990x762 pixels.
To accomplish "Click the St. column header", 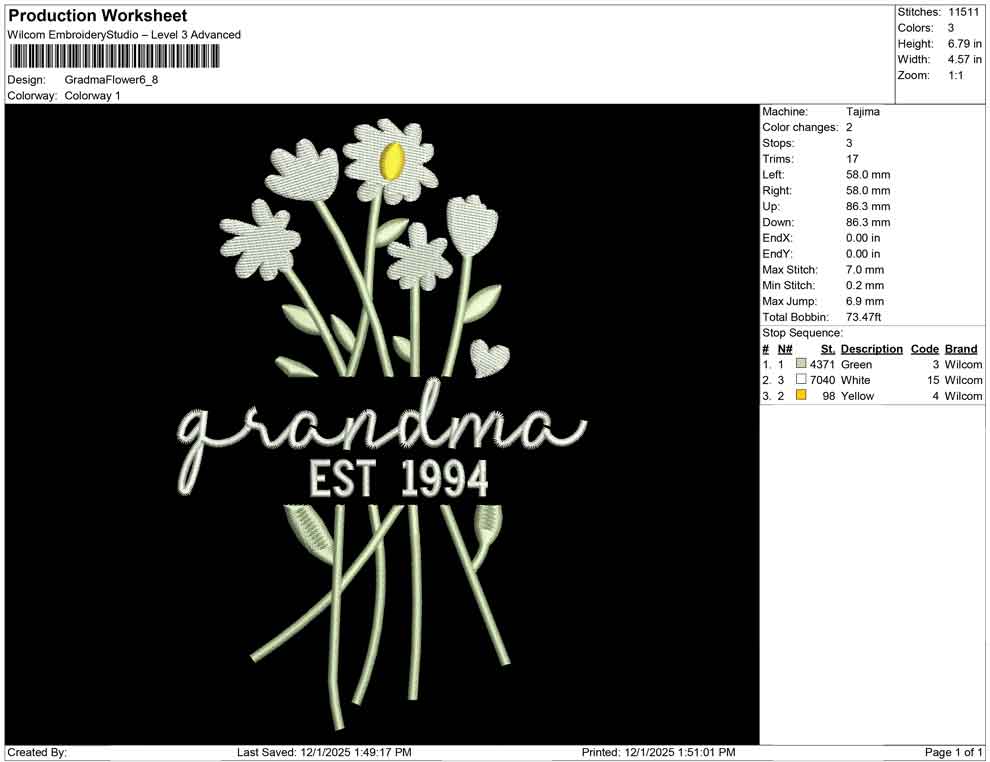I will click(826, 348).
